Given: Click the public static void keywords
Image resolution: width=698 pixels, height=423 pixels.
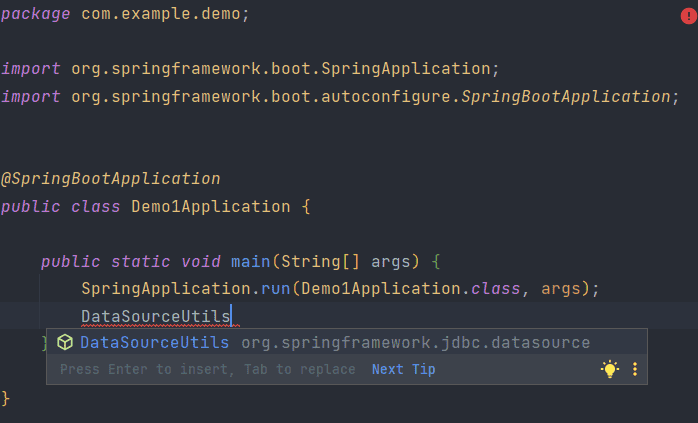Looking at the screenshot, I should tap(130, 262).
